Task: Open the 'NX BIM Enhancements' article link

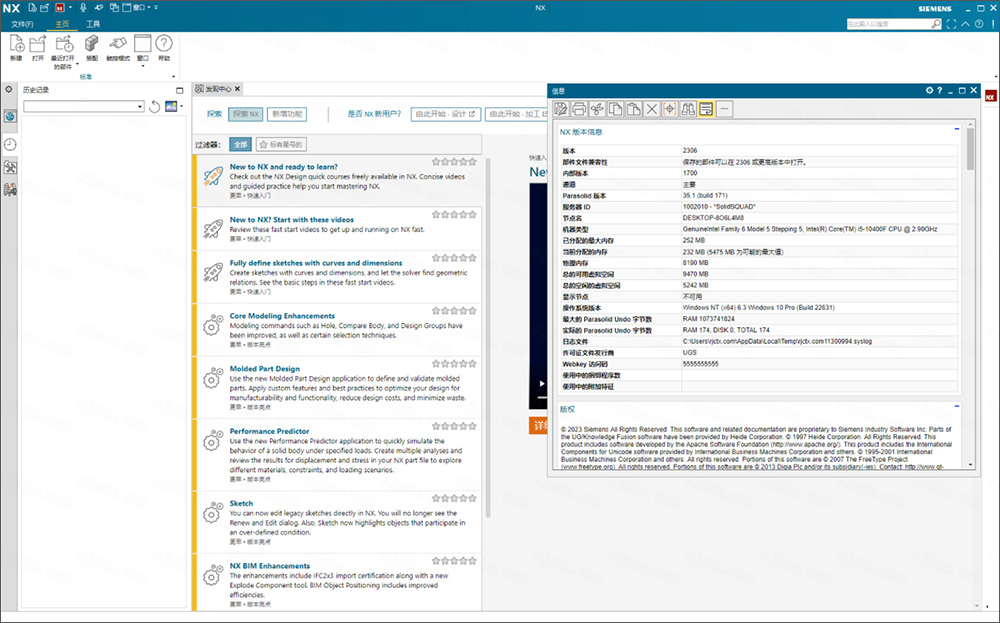Action: point(270,566)
